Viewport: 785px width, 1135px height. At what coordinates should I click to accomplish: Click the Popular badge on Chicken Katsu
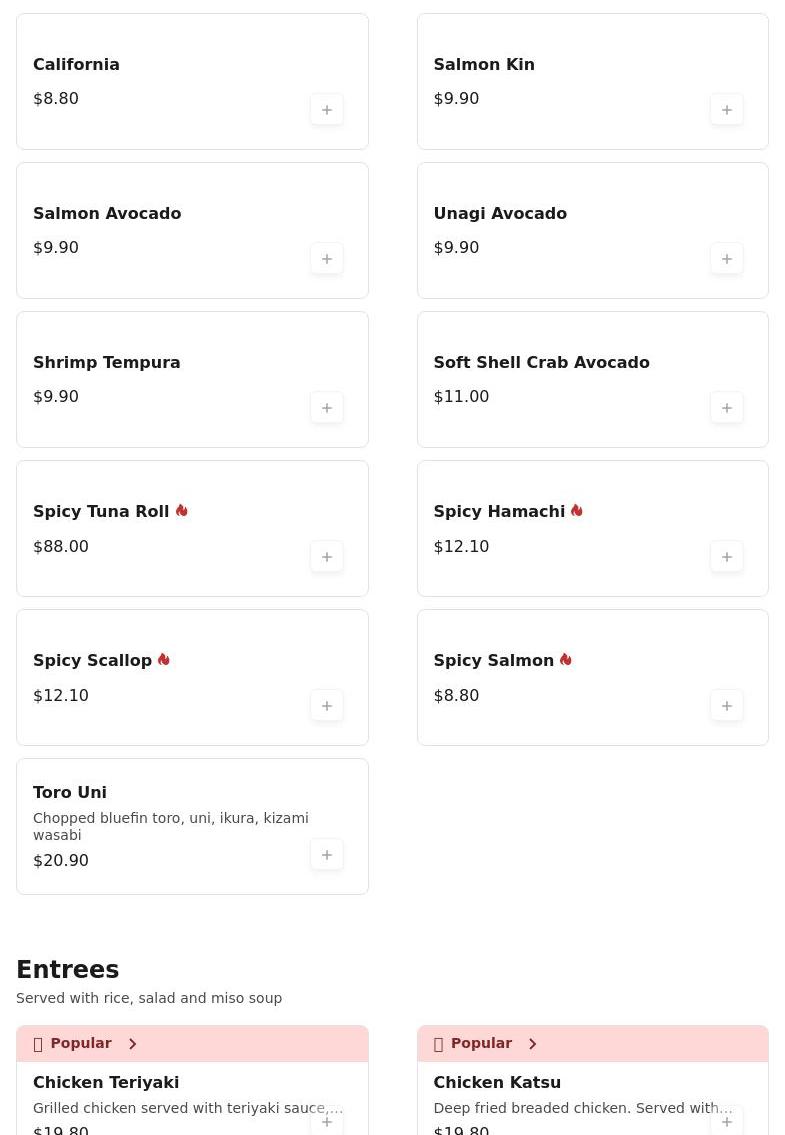coord(480,1044)
